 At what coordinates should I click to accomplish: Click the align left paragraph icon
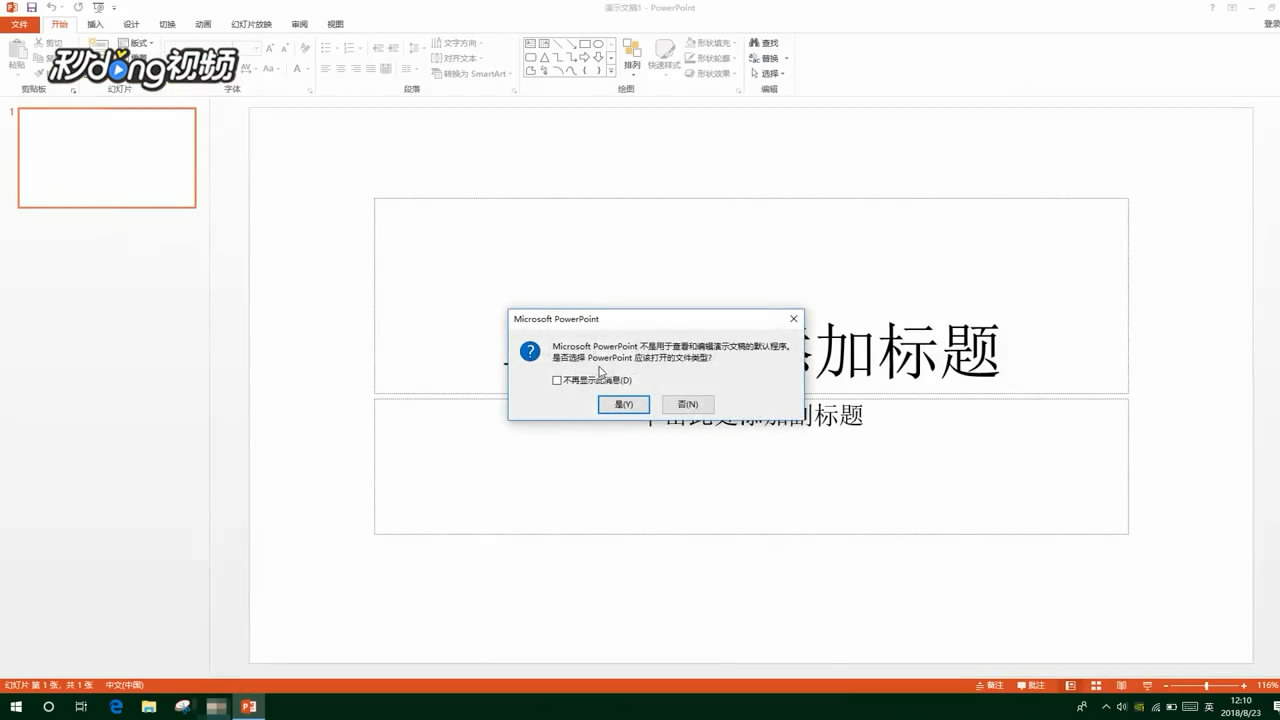326,68
